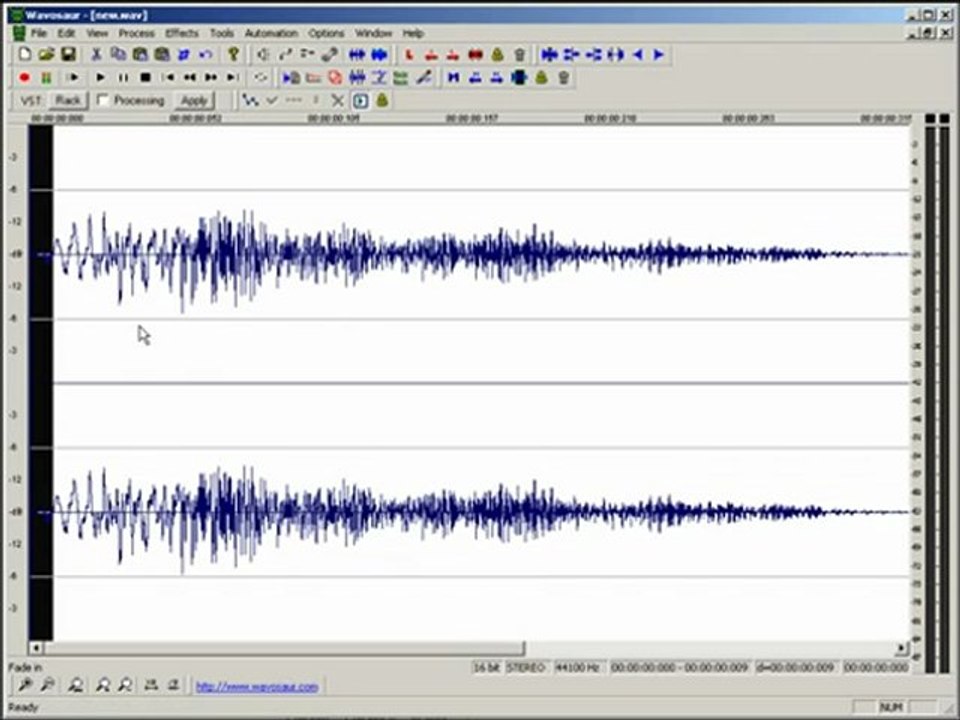960x720 pixels.
Task: Click the blue right triangle arrow icon
Action: click(x=659, y=55)
